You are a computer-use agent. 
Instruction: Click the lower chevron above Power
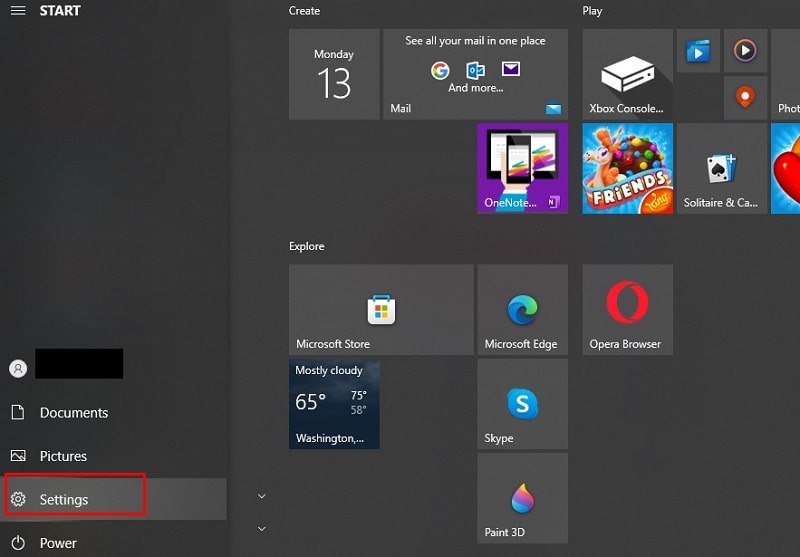262,529
